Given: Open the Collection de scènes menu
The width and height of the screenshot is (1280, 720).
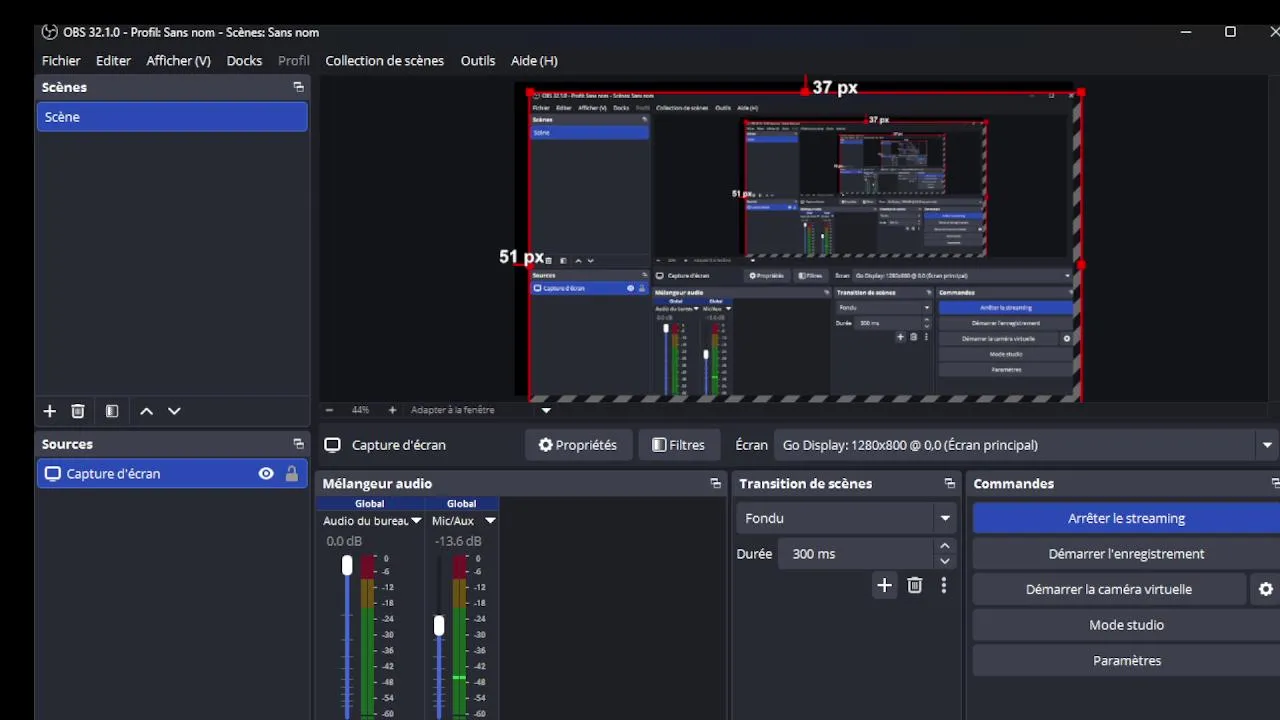Looking at the screenshot, I should 384,61.
